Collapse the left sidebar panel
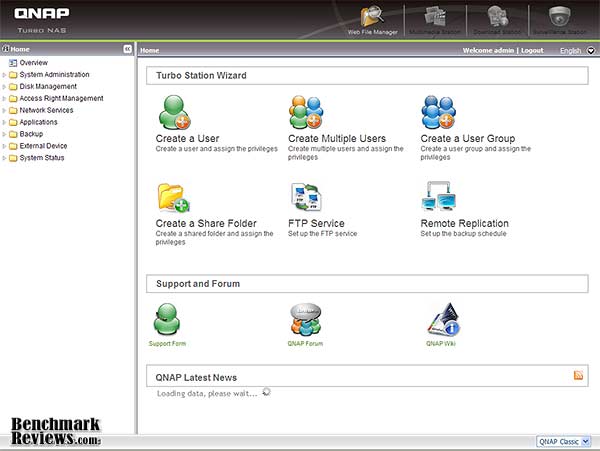This screenshot has height=451, width=600. click(127, 49)
